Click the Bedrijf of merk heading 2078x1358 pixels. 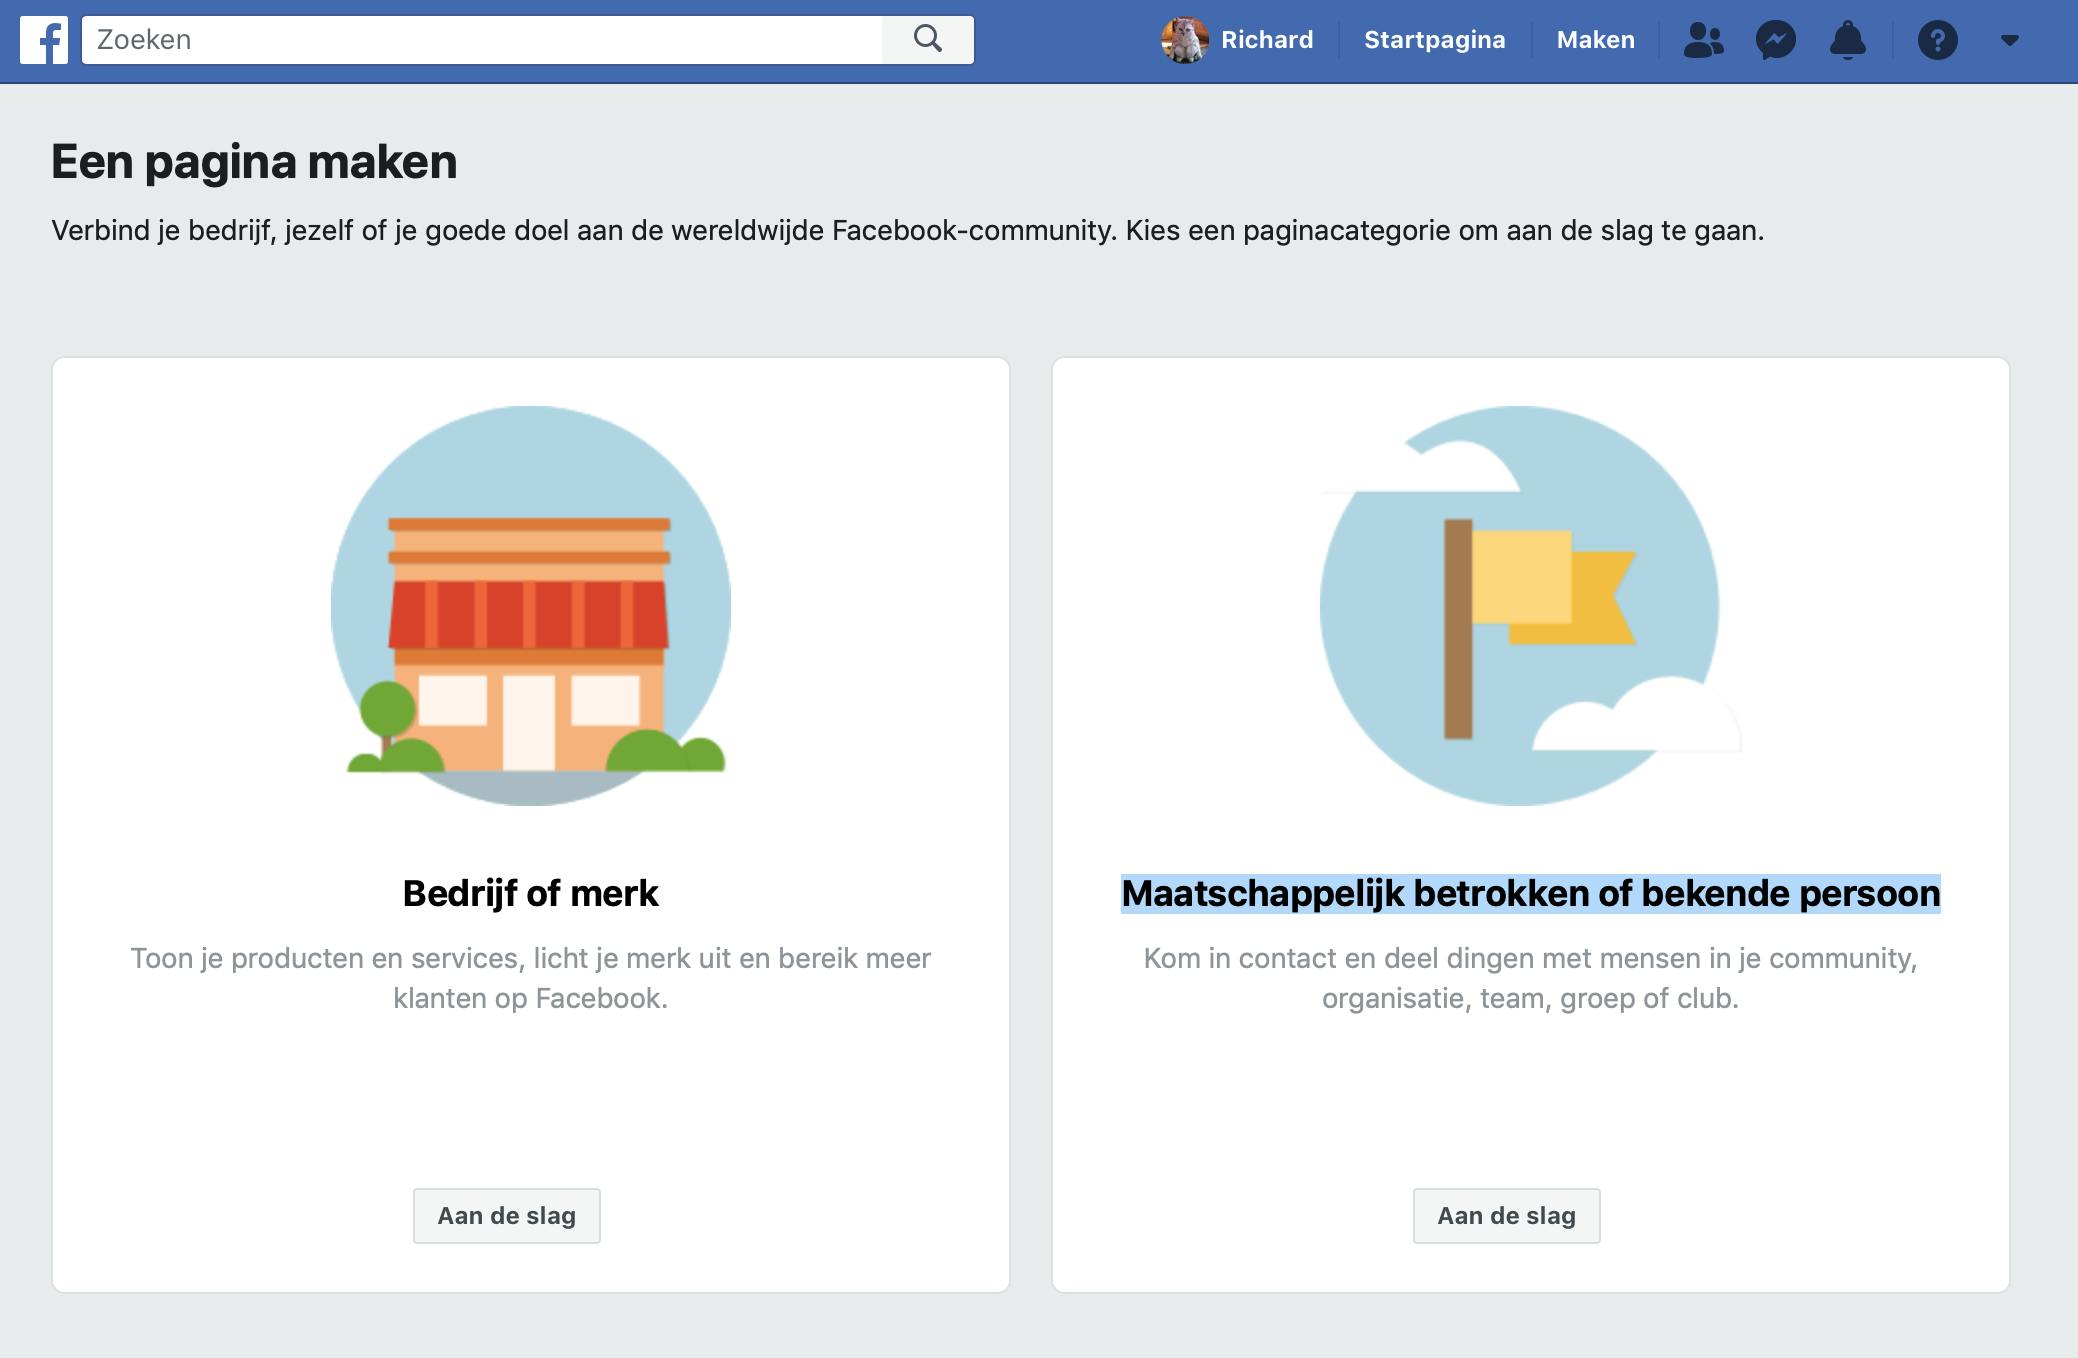(530, 893)
